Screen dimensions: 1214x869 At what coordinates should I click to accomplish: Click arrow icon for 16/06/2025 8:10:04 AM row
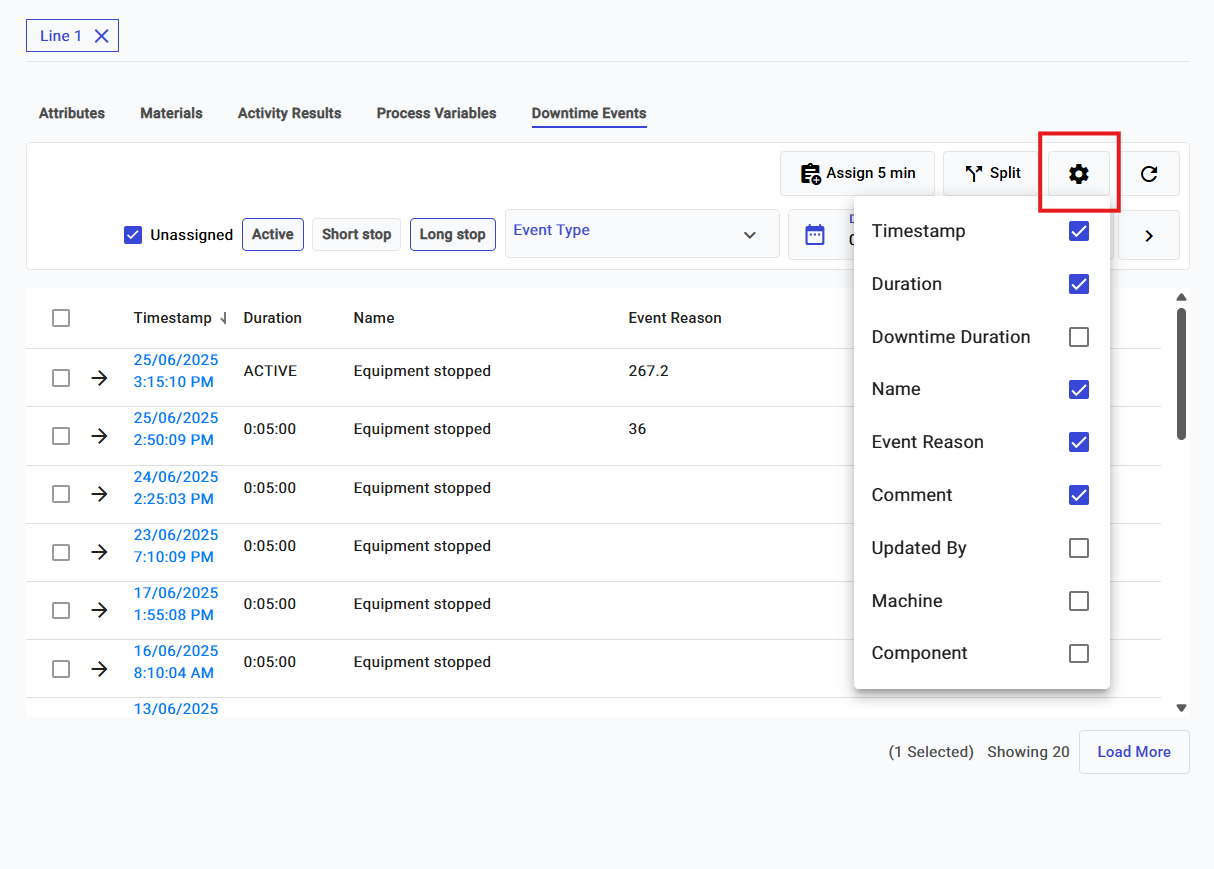point(99,668)
